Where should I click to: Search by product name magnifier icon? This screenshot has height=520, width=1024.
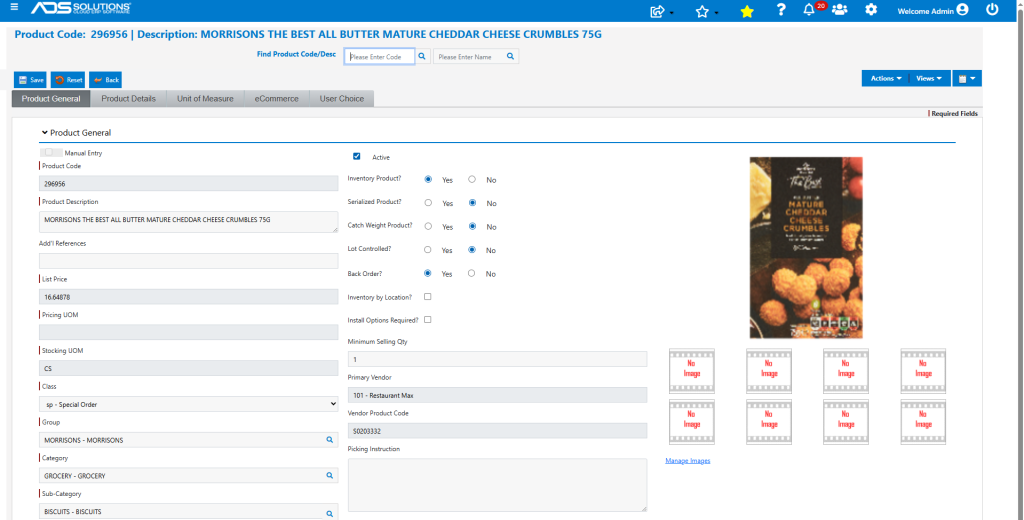pos(511,57)
